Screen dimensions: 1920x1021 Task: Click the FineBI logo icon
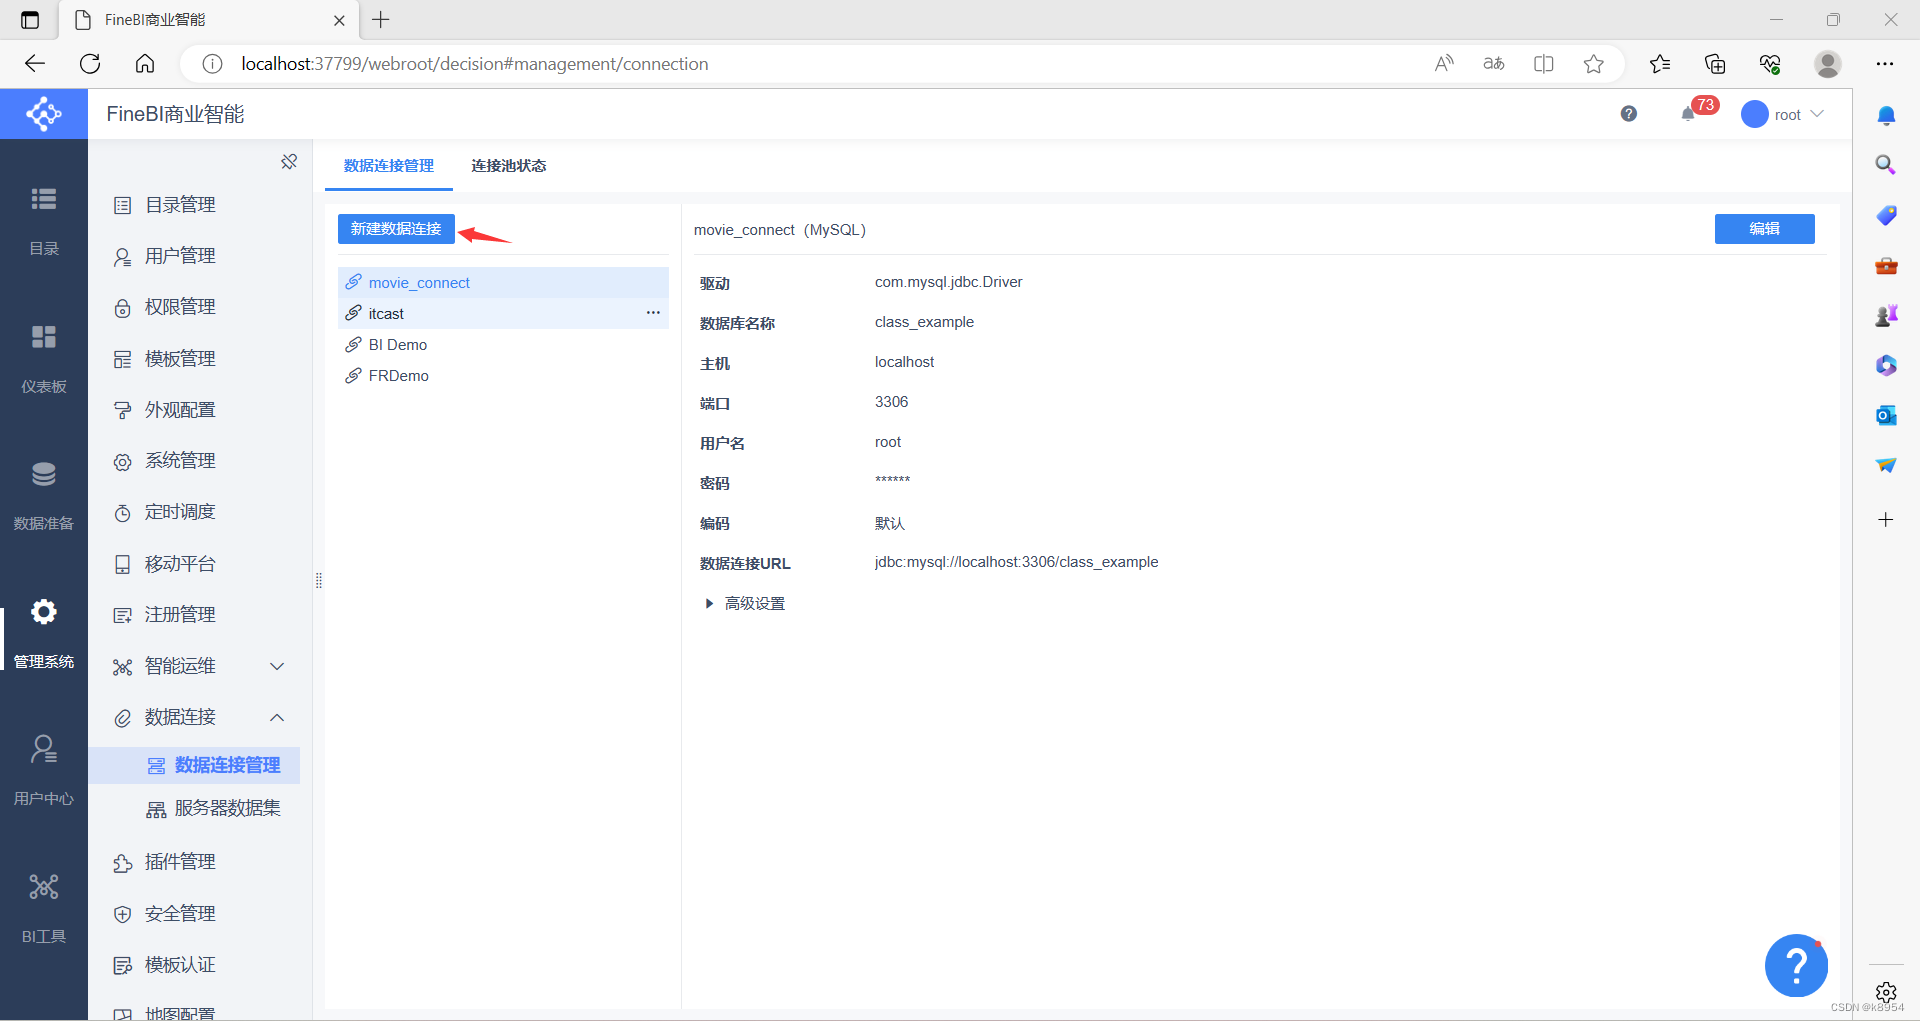44,114
